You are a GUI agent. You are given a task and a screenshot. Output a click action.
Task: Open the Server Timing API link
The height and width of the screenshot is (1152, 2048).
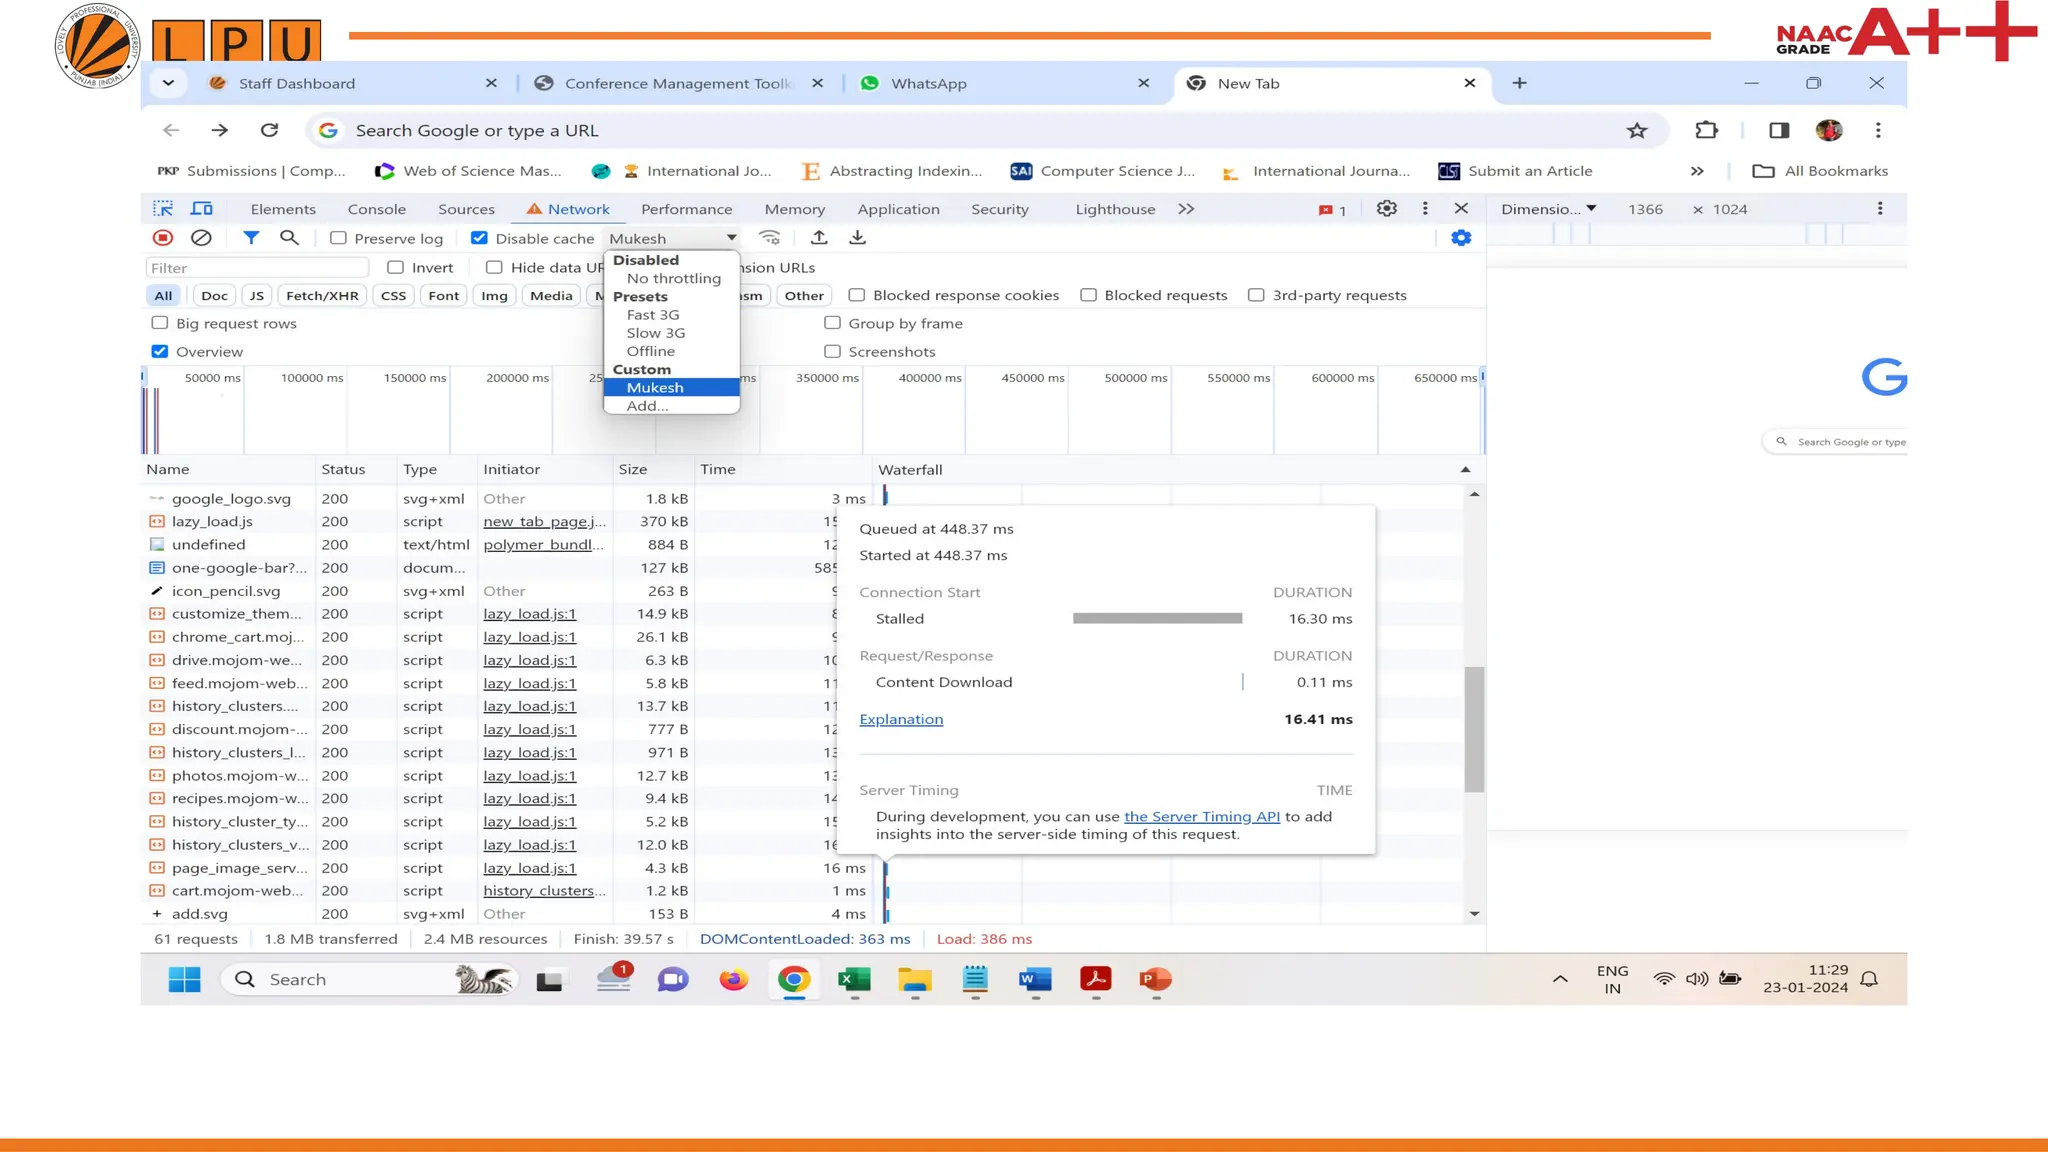pyautogui.click(x=1201, y=816)
